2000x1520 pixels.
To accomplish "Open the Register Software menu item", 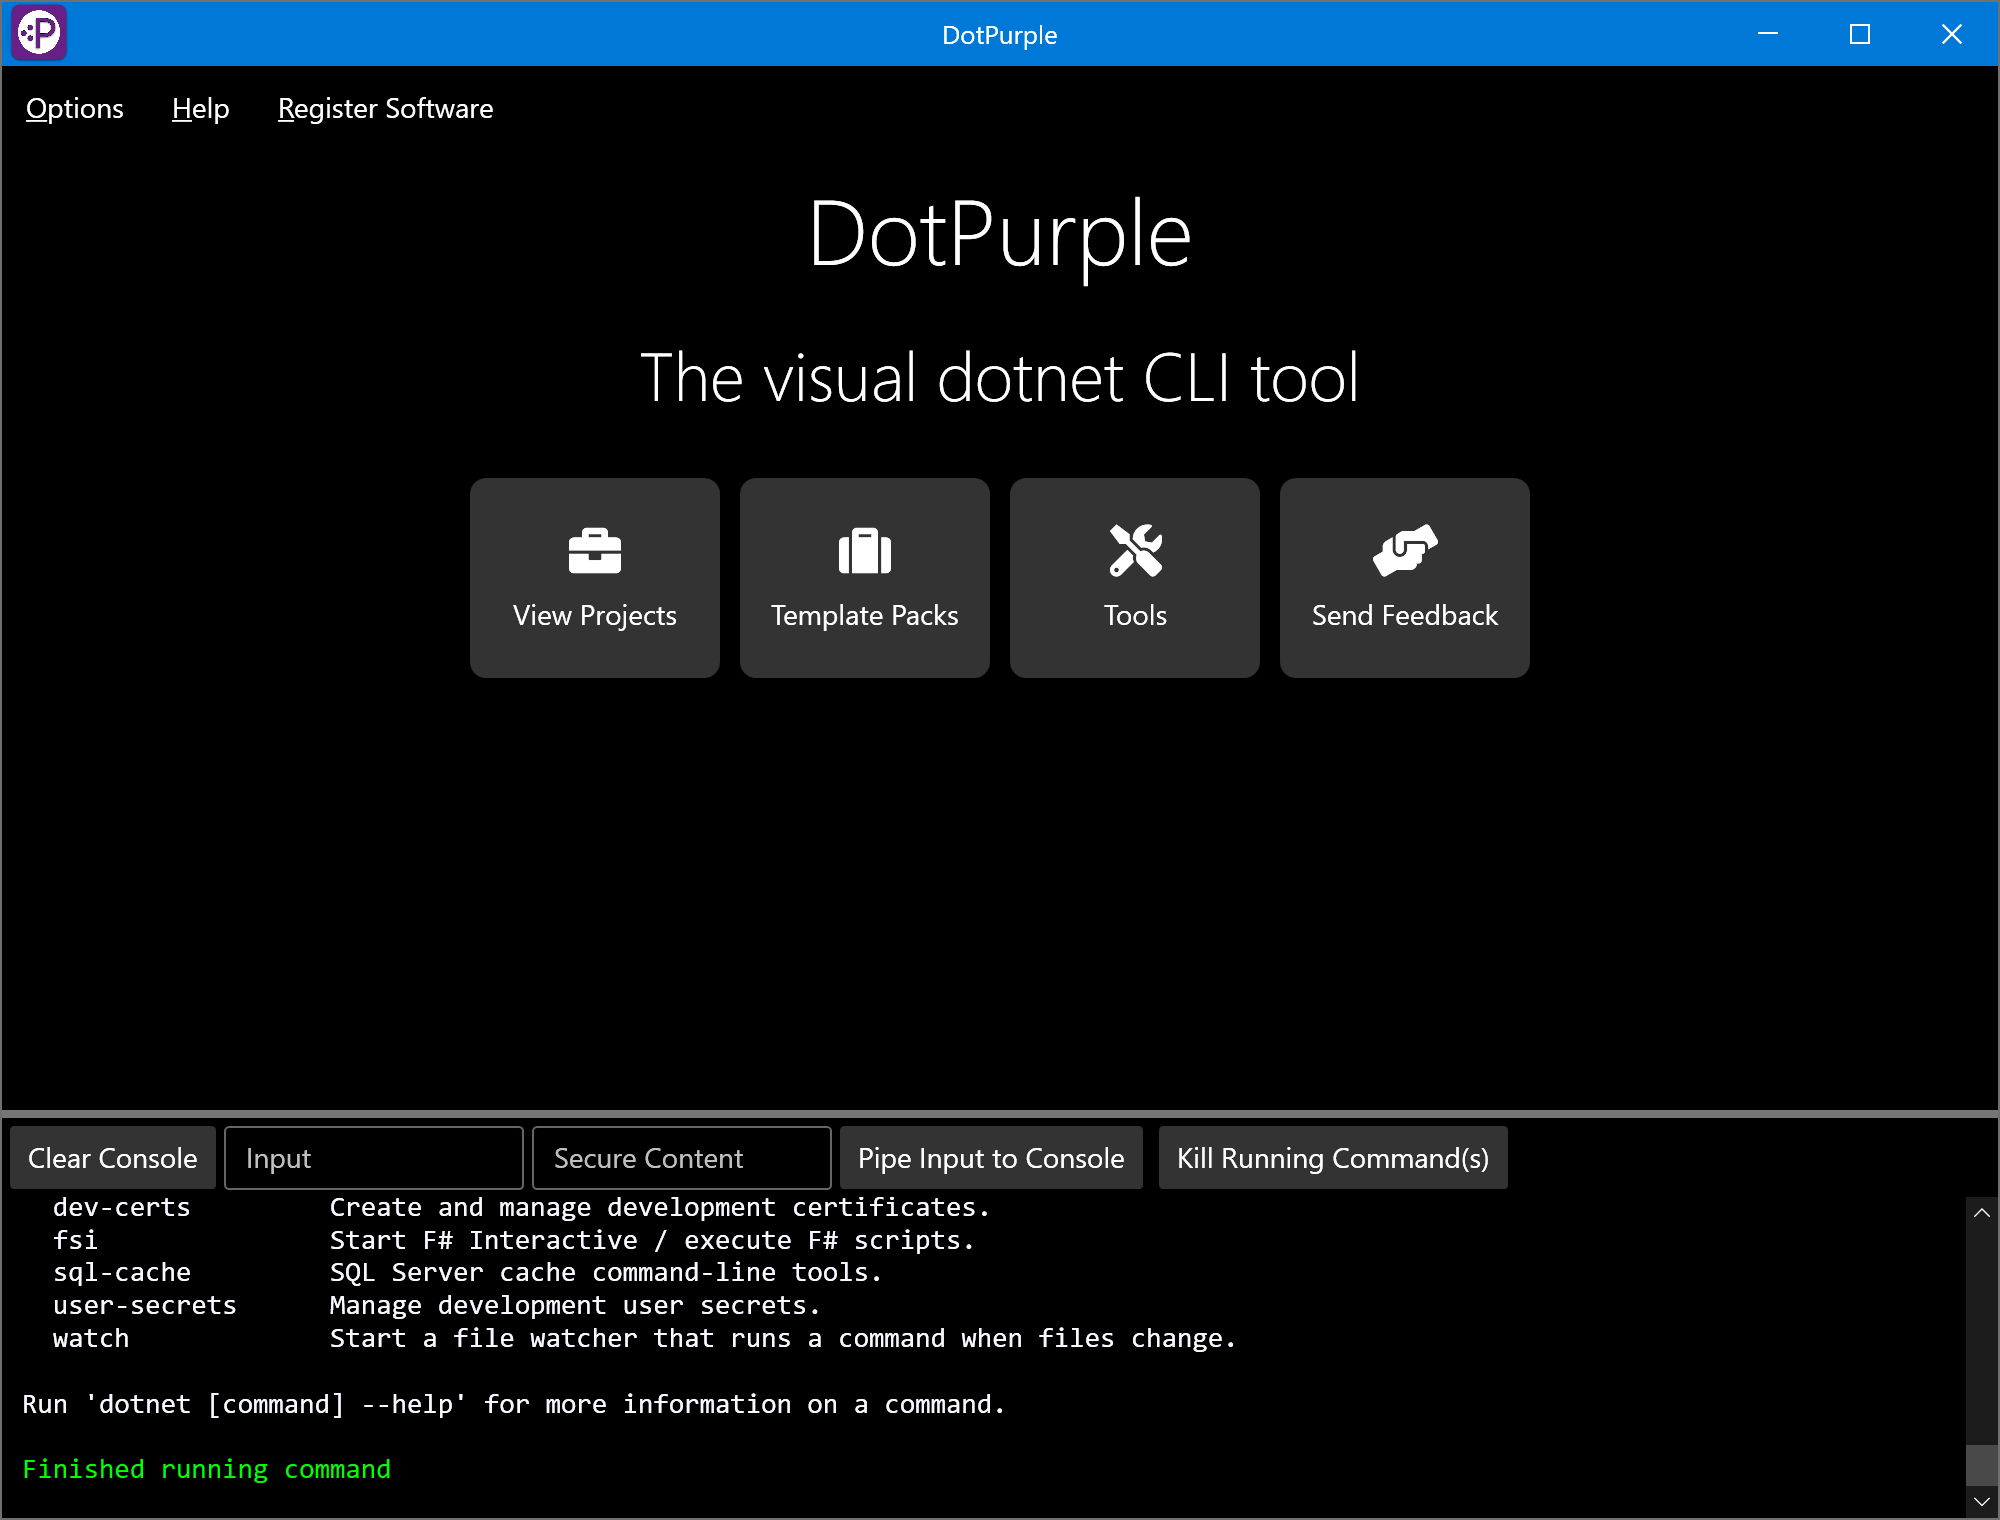I will coord(385,109).
